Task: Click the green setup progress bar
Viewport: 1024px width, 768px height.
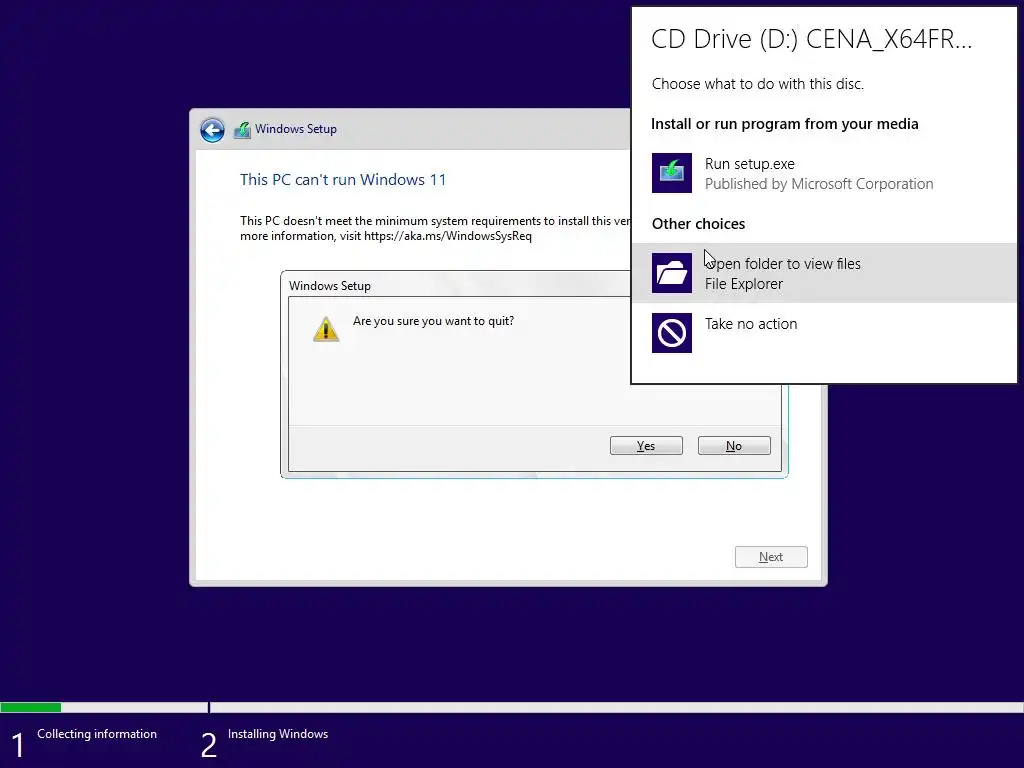Action: tap(31, 707)
